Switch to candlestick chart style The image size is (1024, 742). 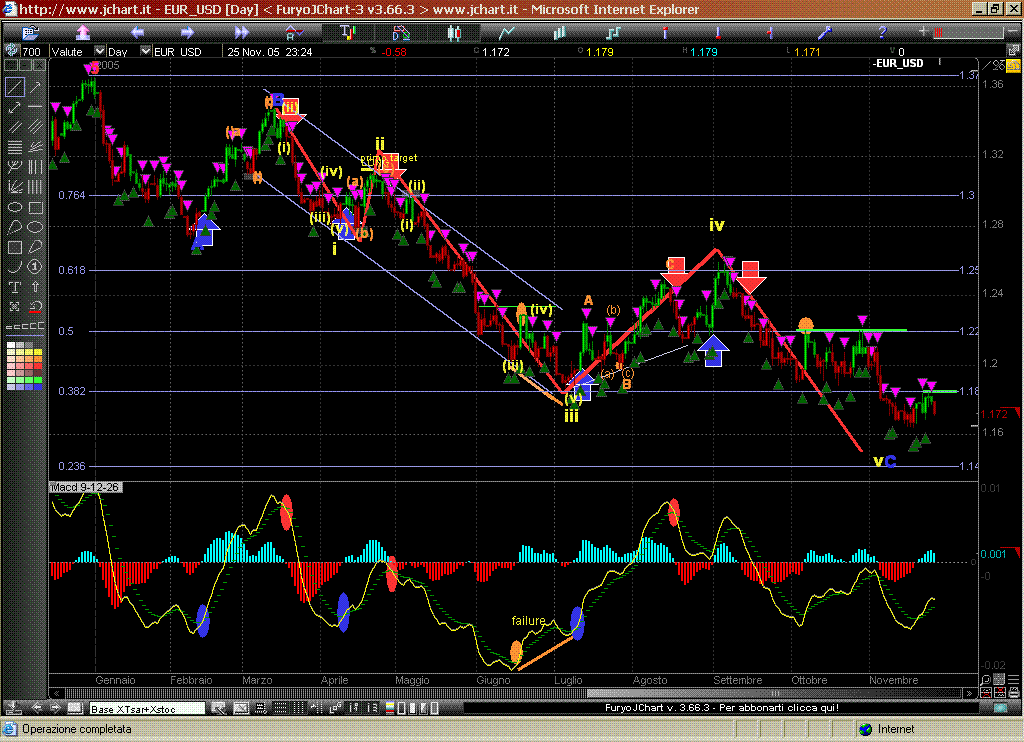click(453, 32)
